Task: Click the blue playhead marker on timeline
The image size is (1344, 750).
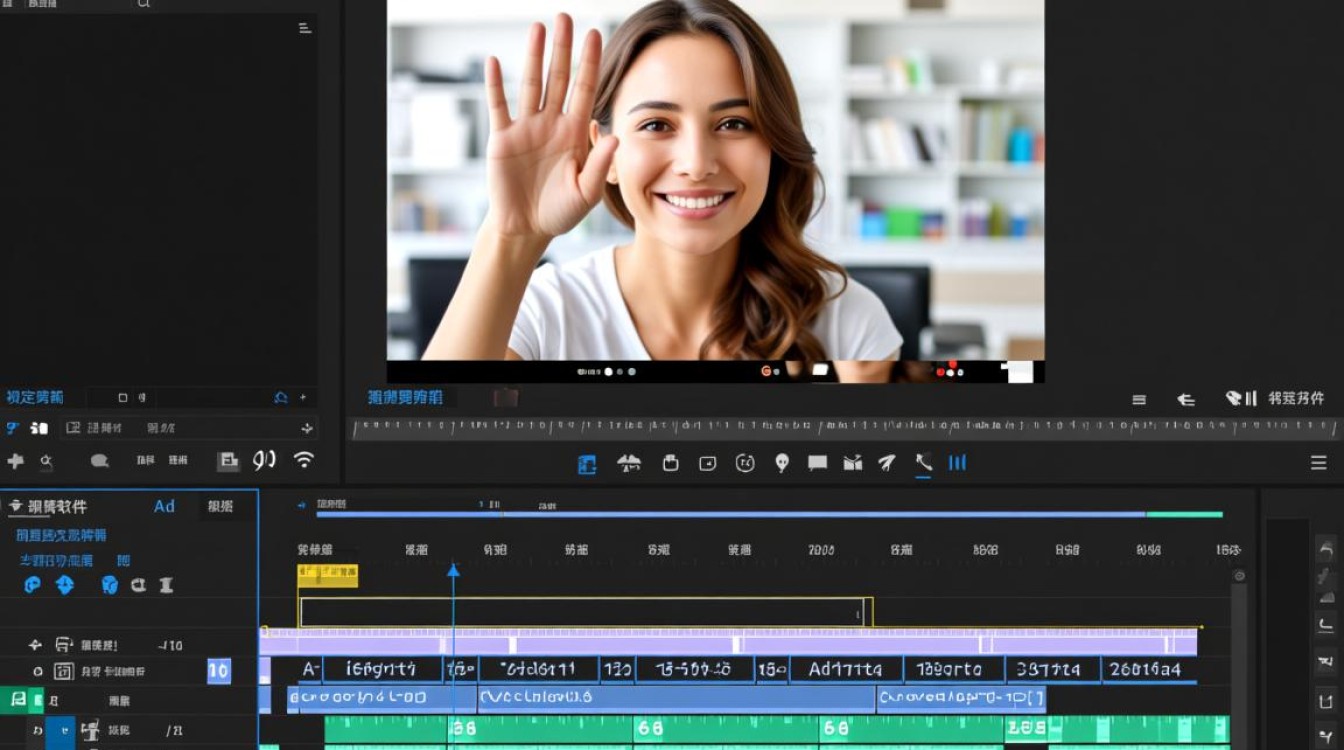Action: tap(453, 570)
